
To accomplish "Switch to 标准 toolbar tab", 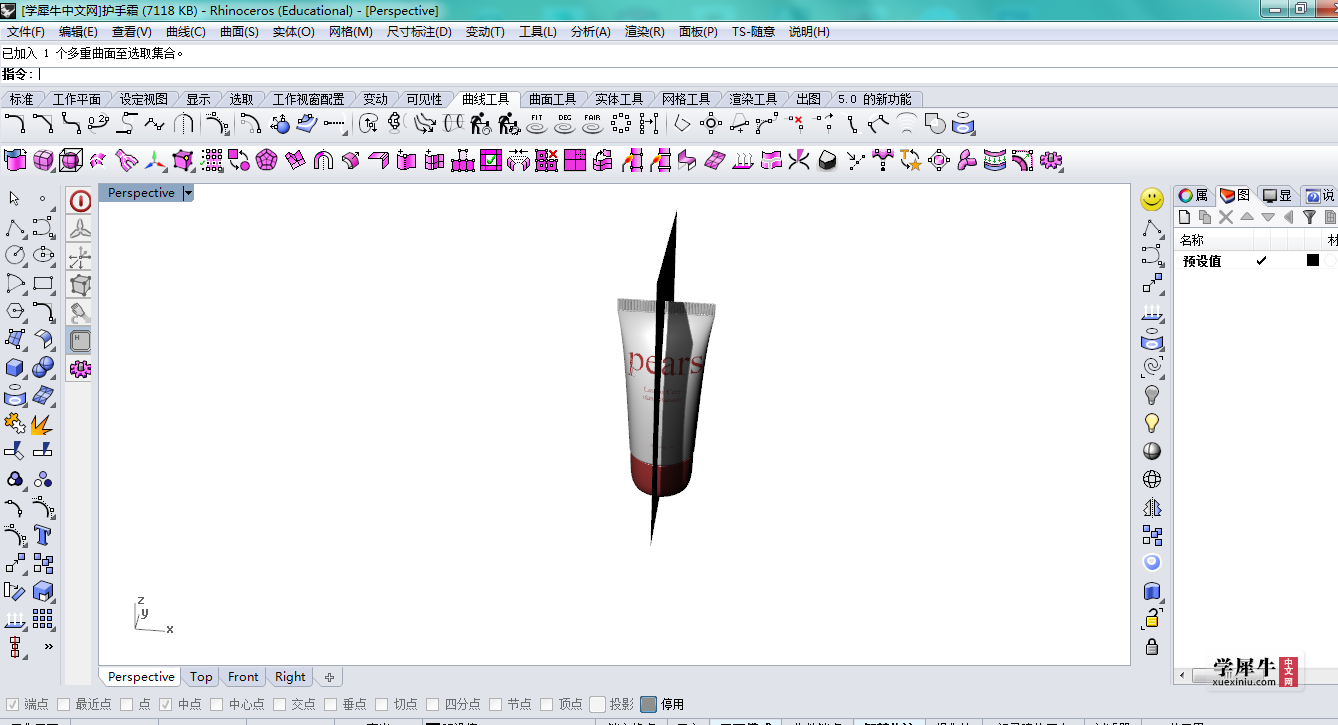I will [21, 99].
